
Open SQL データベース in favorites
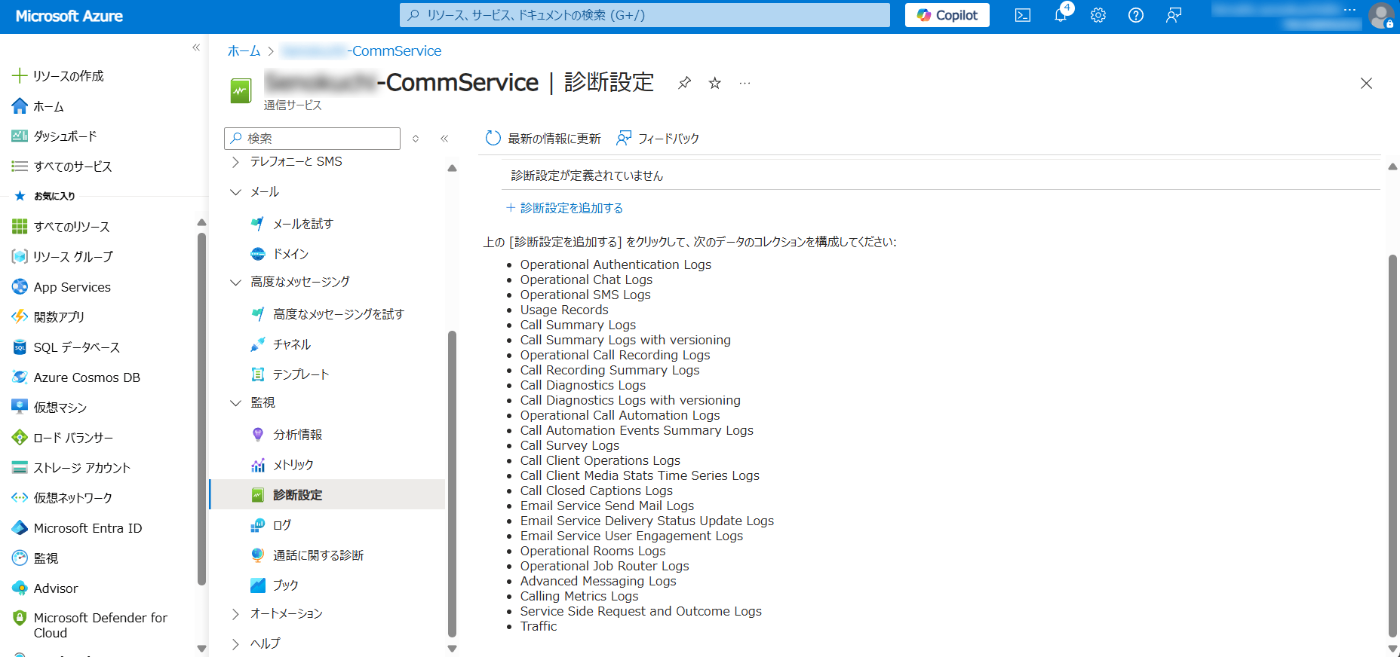tap(65, 347)
